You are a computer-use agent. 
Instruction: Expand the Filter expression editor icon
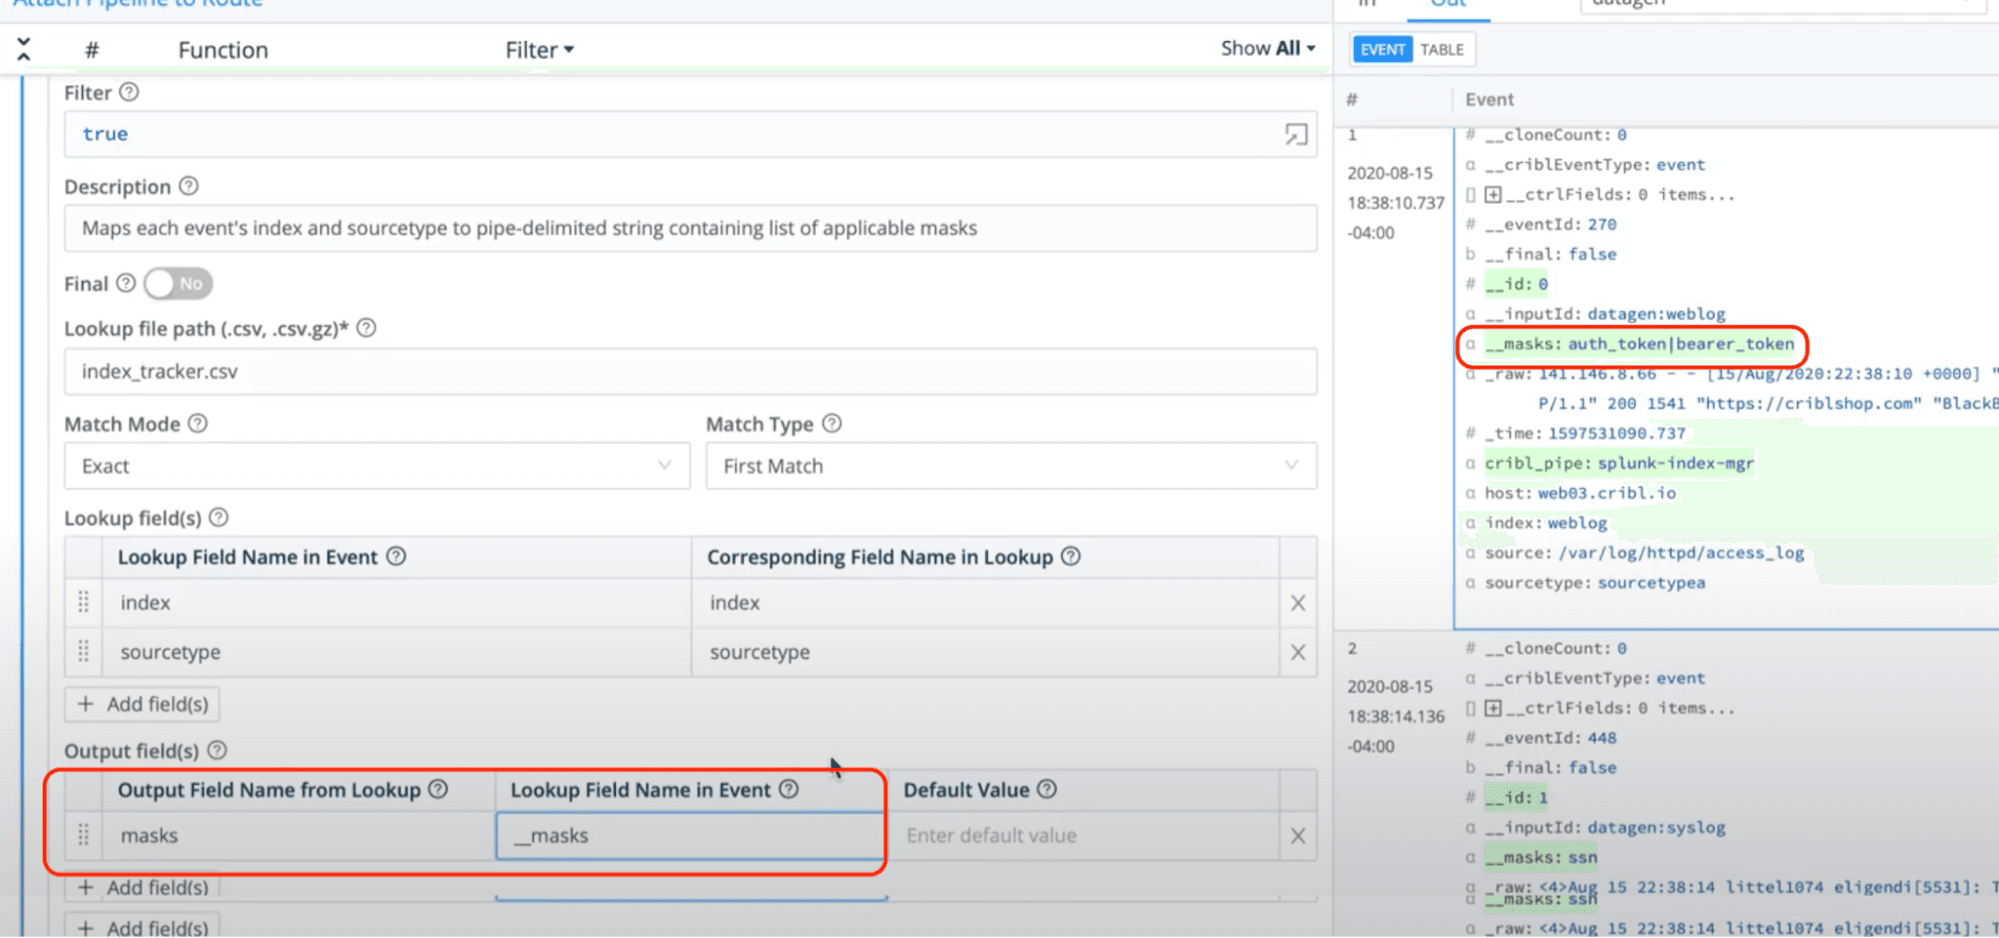pyautogui.click(x=1296, y=134)
